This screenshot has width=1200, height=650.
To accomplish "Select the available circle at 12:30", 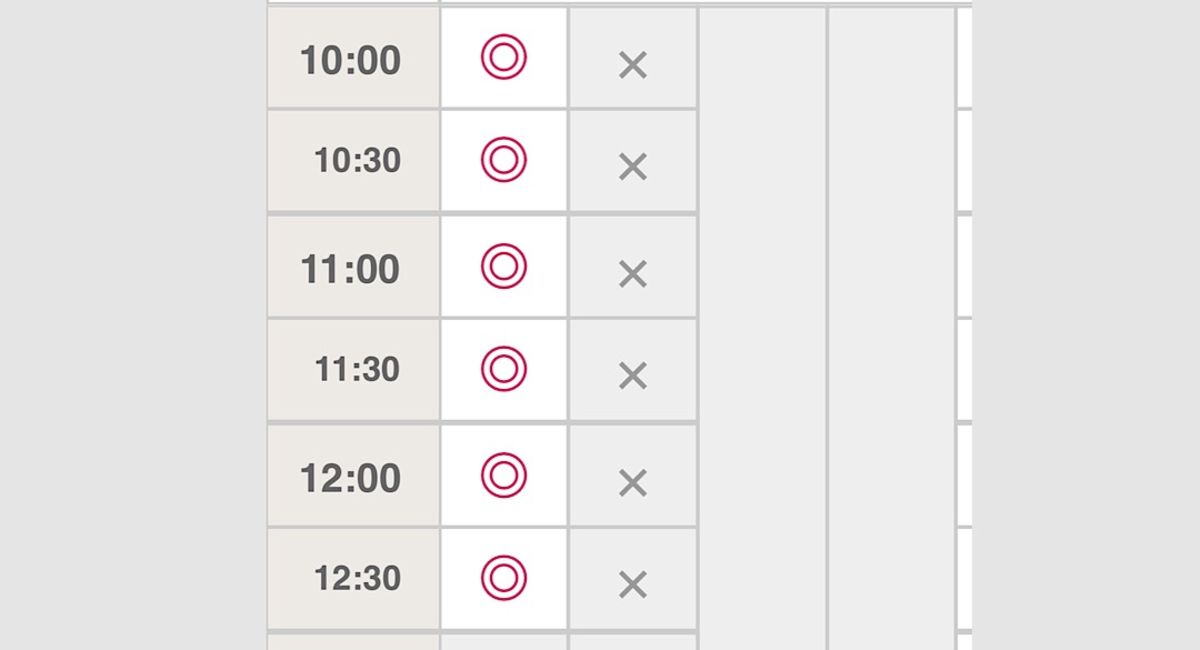I will (x=503, y=578).
